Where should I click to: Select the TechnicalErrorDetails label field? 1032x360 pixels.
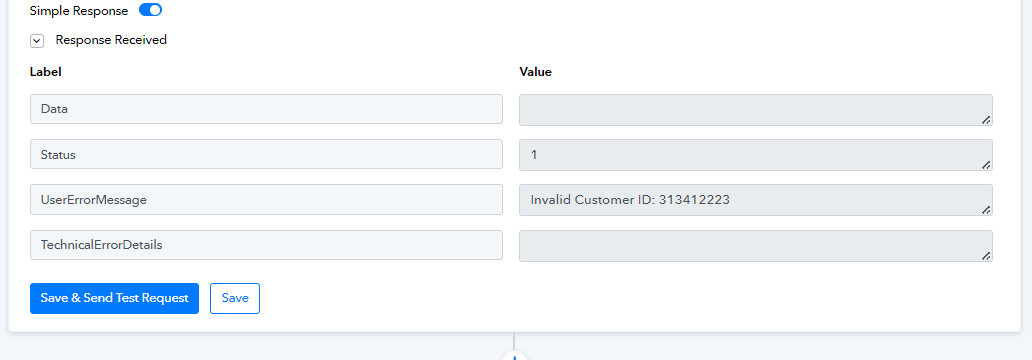pyautogui.click(x=267, y=245)
